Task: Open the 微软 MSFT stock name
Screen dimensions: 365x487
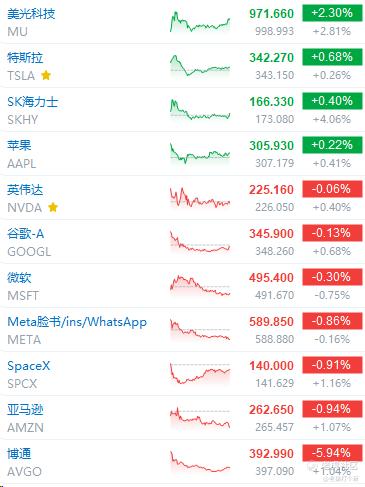Action: [19, 278]
